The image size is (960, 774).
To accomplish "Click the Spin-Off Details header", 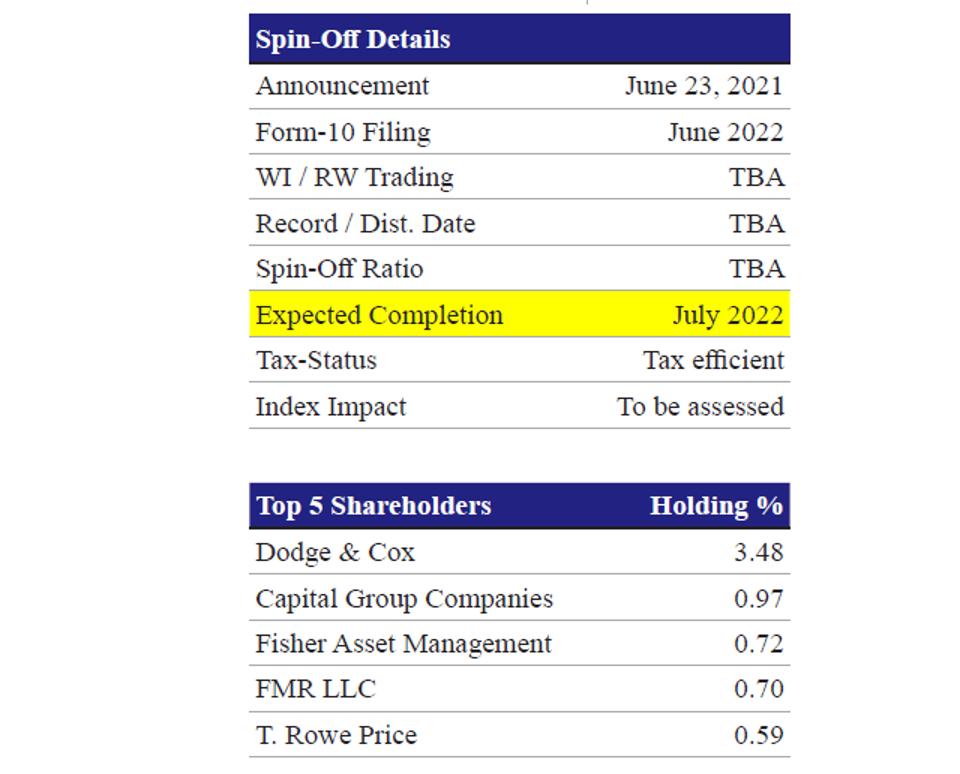I will point(353,40).
